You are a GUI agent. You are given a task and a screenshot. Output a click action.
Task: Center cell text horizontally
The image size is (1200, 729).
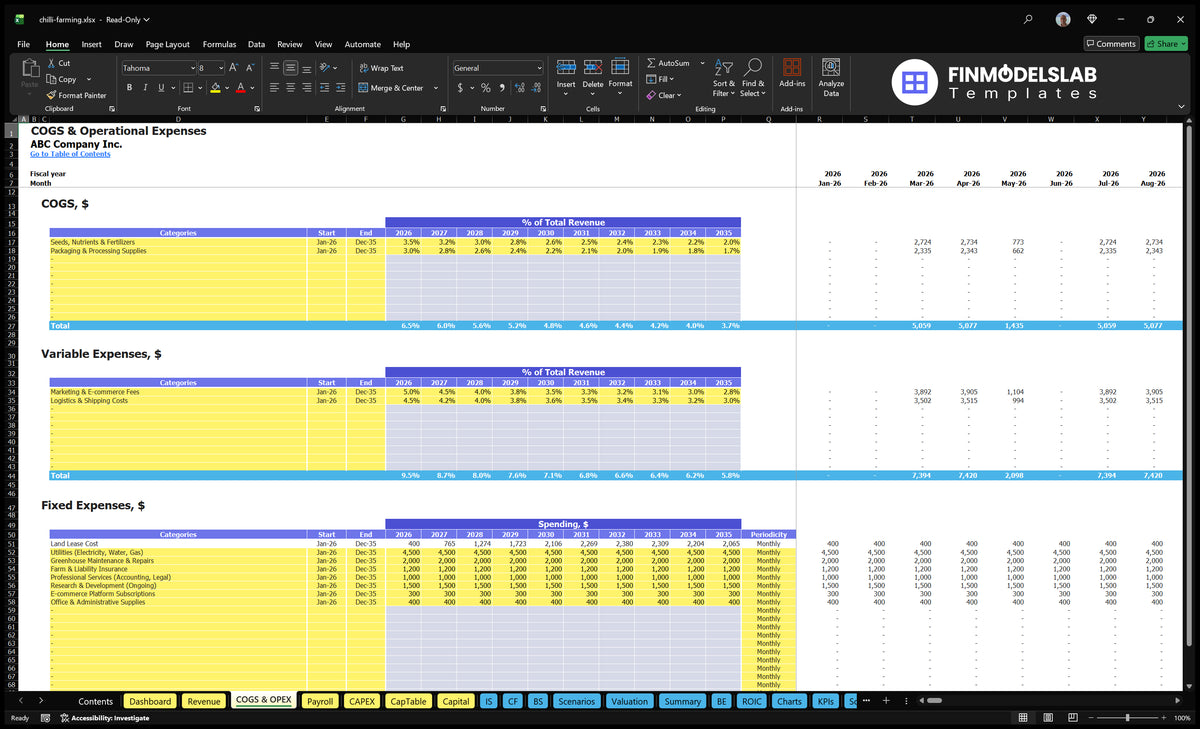[291, 88]
